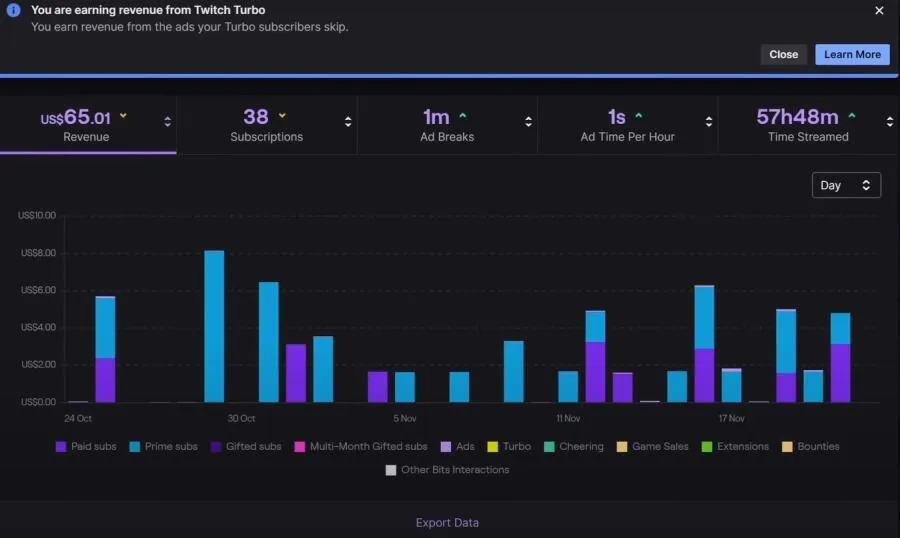This screenshot has height=538, width=900.
Task: Toggle the Extensions legend swatch
Action: 707,447
